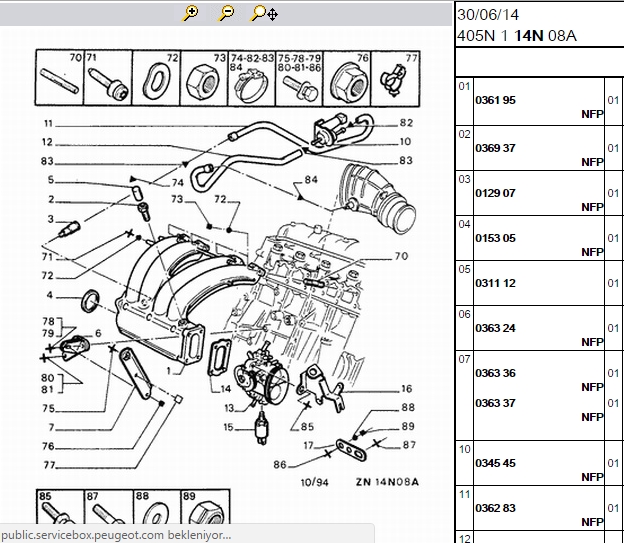The height and width of the screenshot is (543, 624).
Task: Click the zoom in magnifier icon
Action: (x=190, y=13)
